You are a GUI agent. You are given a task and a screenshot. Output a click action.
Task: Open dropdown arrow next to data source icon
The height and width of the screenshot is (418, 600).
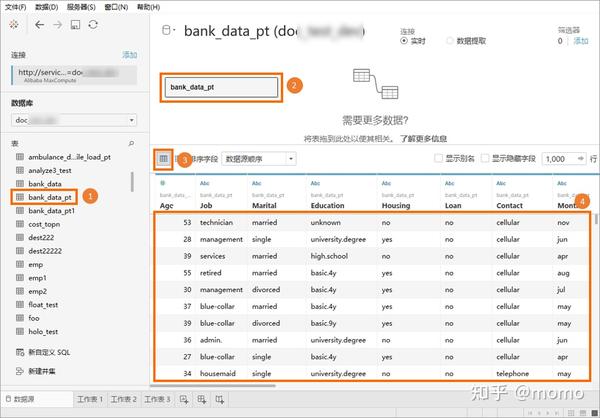[x=174, y=30]
